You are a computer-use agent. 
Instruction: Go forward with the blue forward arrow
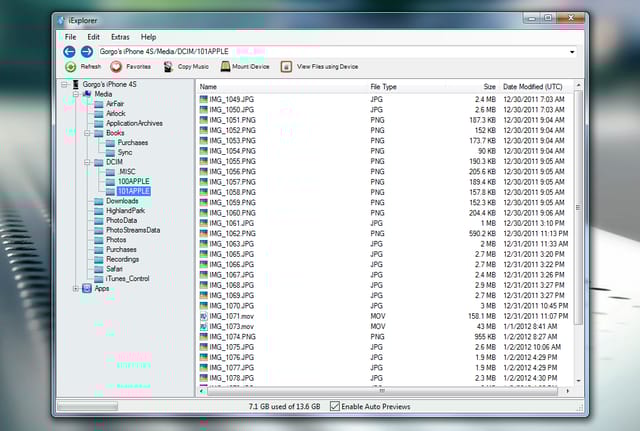(87, 52)
